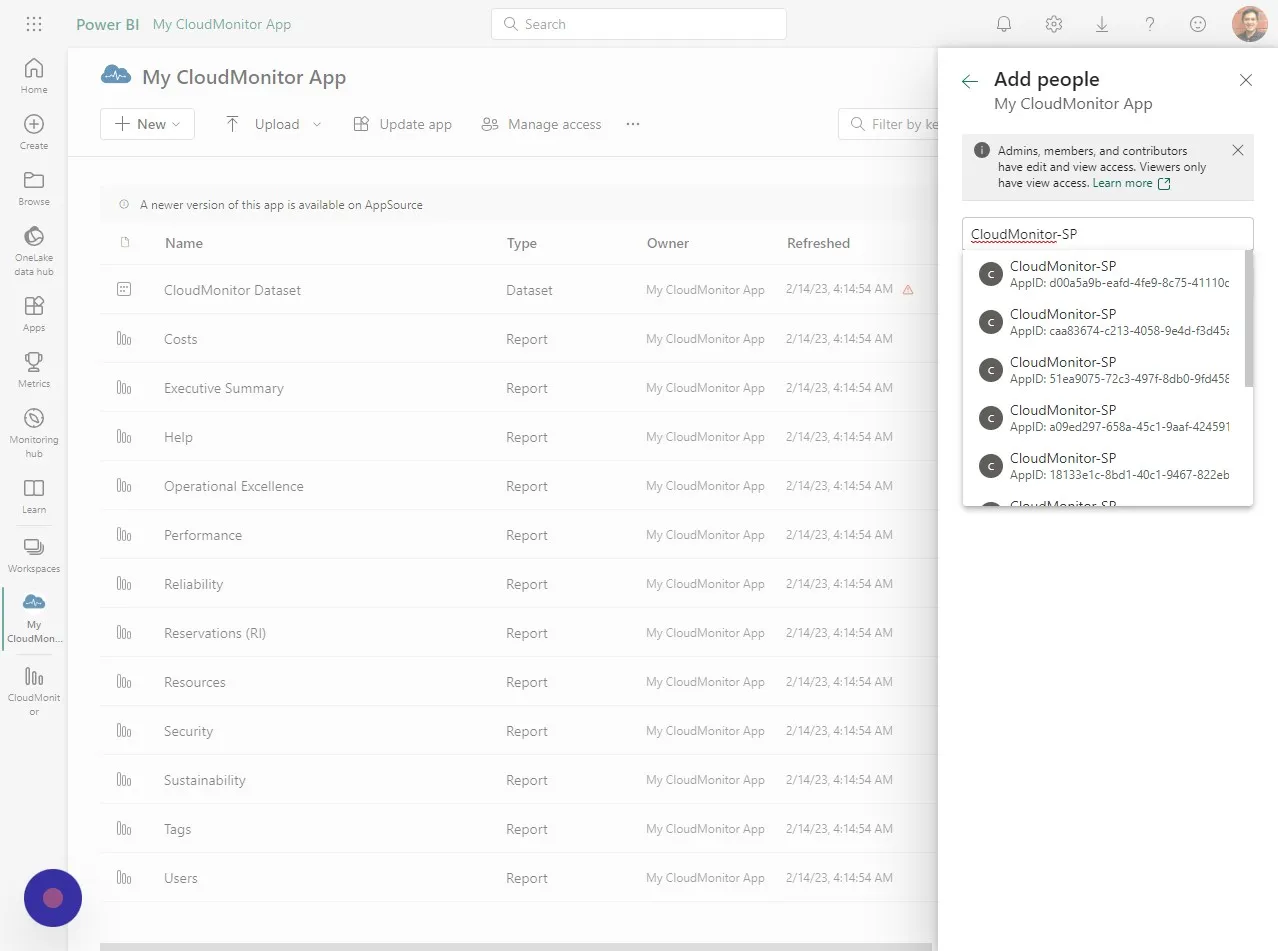Dismiss the access info banner
Screen dimensions: 1278x951
click(x=1238, y=150)
